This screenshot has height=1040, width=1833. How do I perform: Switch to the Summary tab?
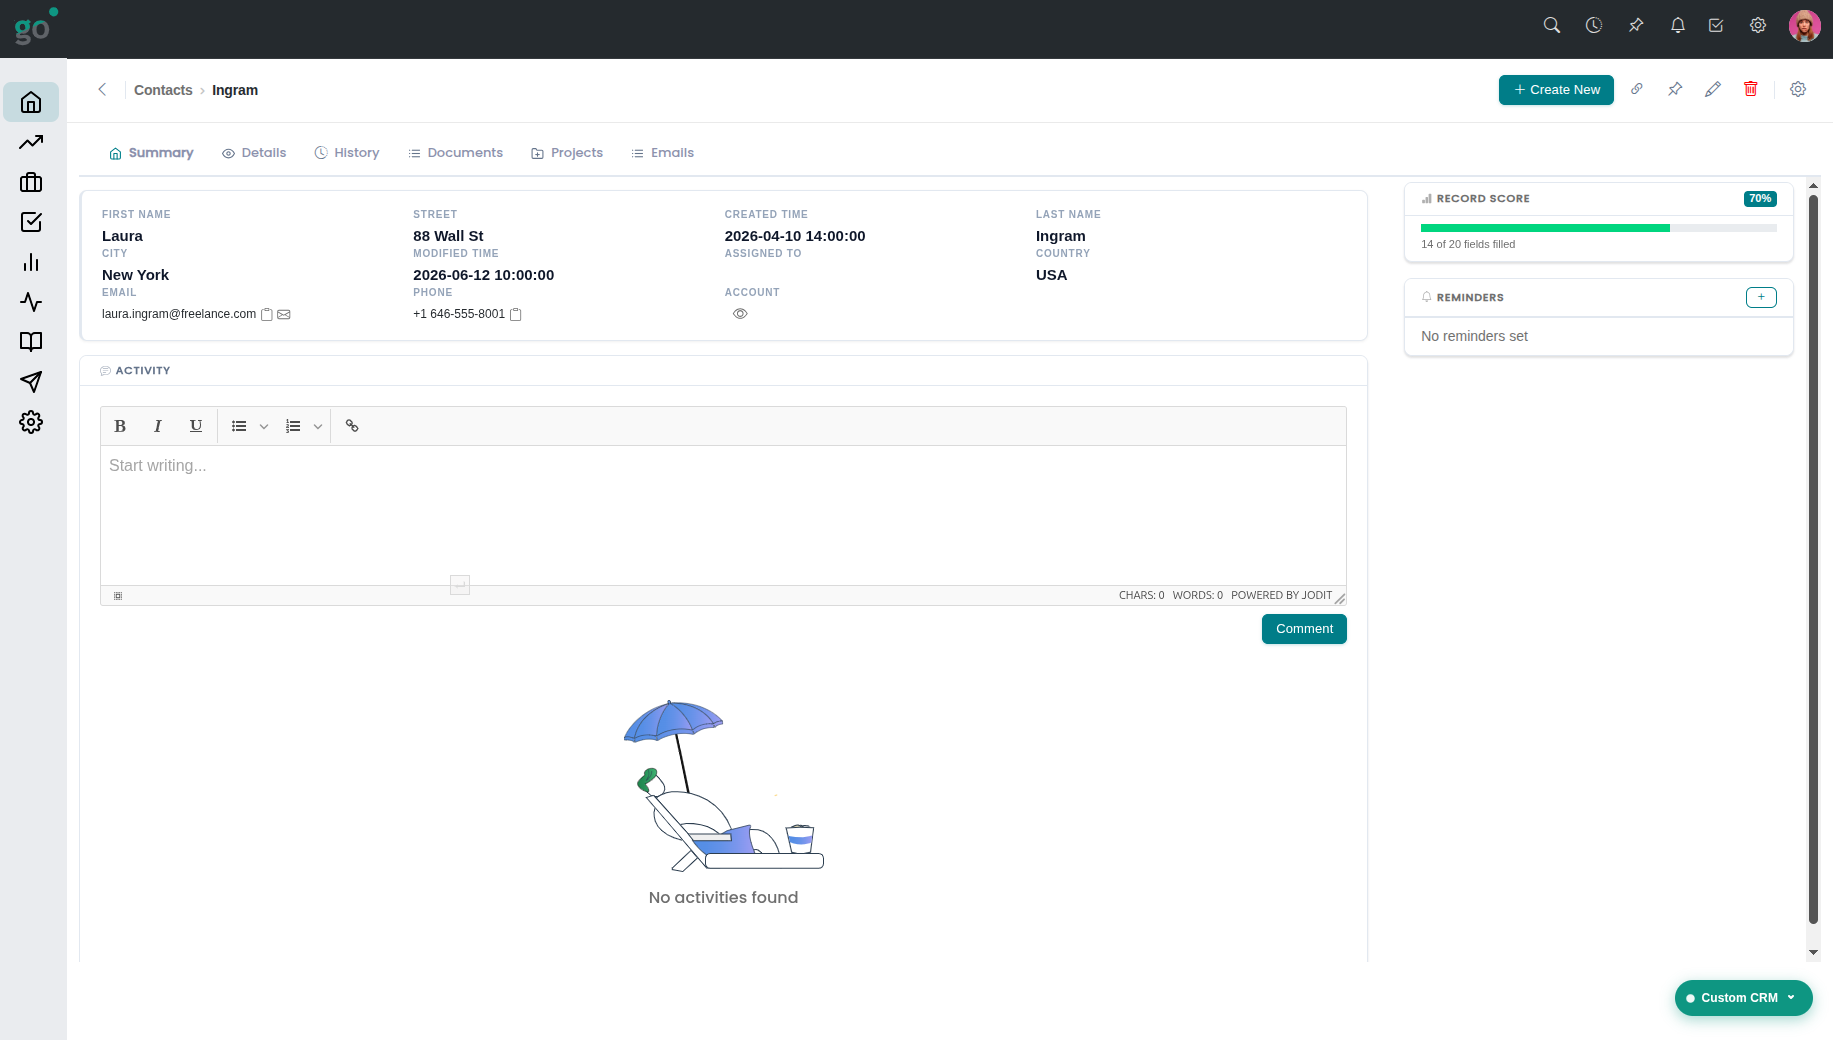(151, 153)
